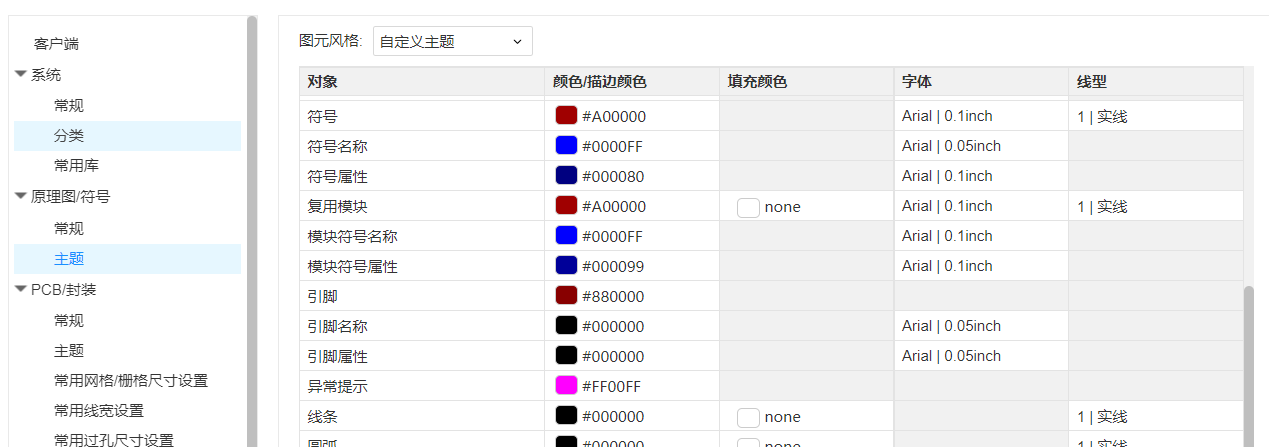Edit 符号 font Arial | 0.1inch
This screenshot has width=1269, height=447.
coord(981,116)
